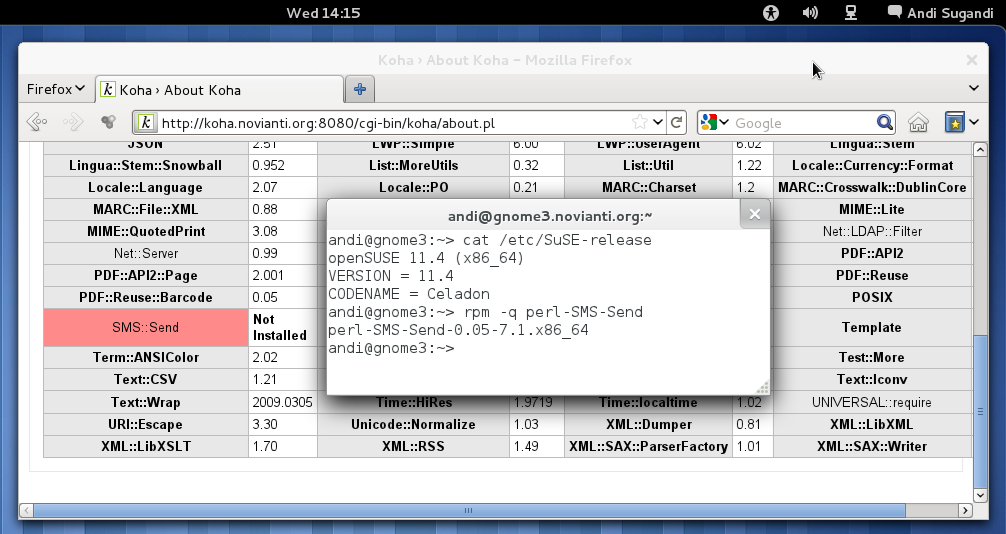Bookmark this page with the star
Image resolution: width=1006 pixels, height=534 pixels.
(x=640, y=123)
